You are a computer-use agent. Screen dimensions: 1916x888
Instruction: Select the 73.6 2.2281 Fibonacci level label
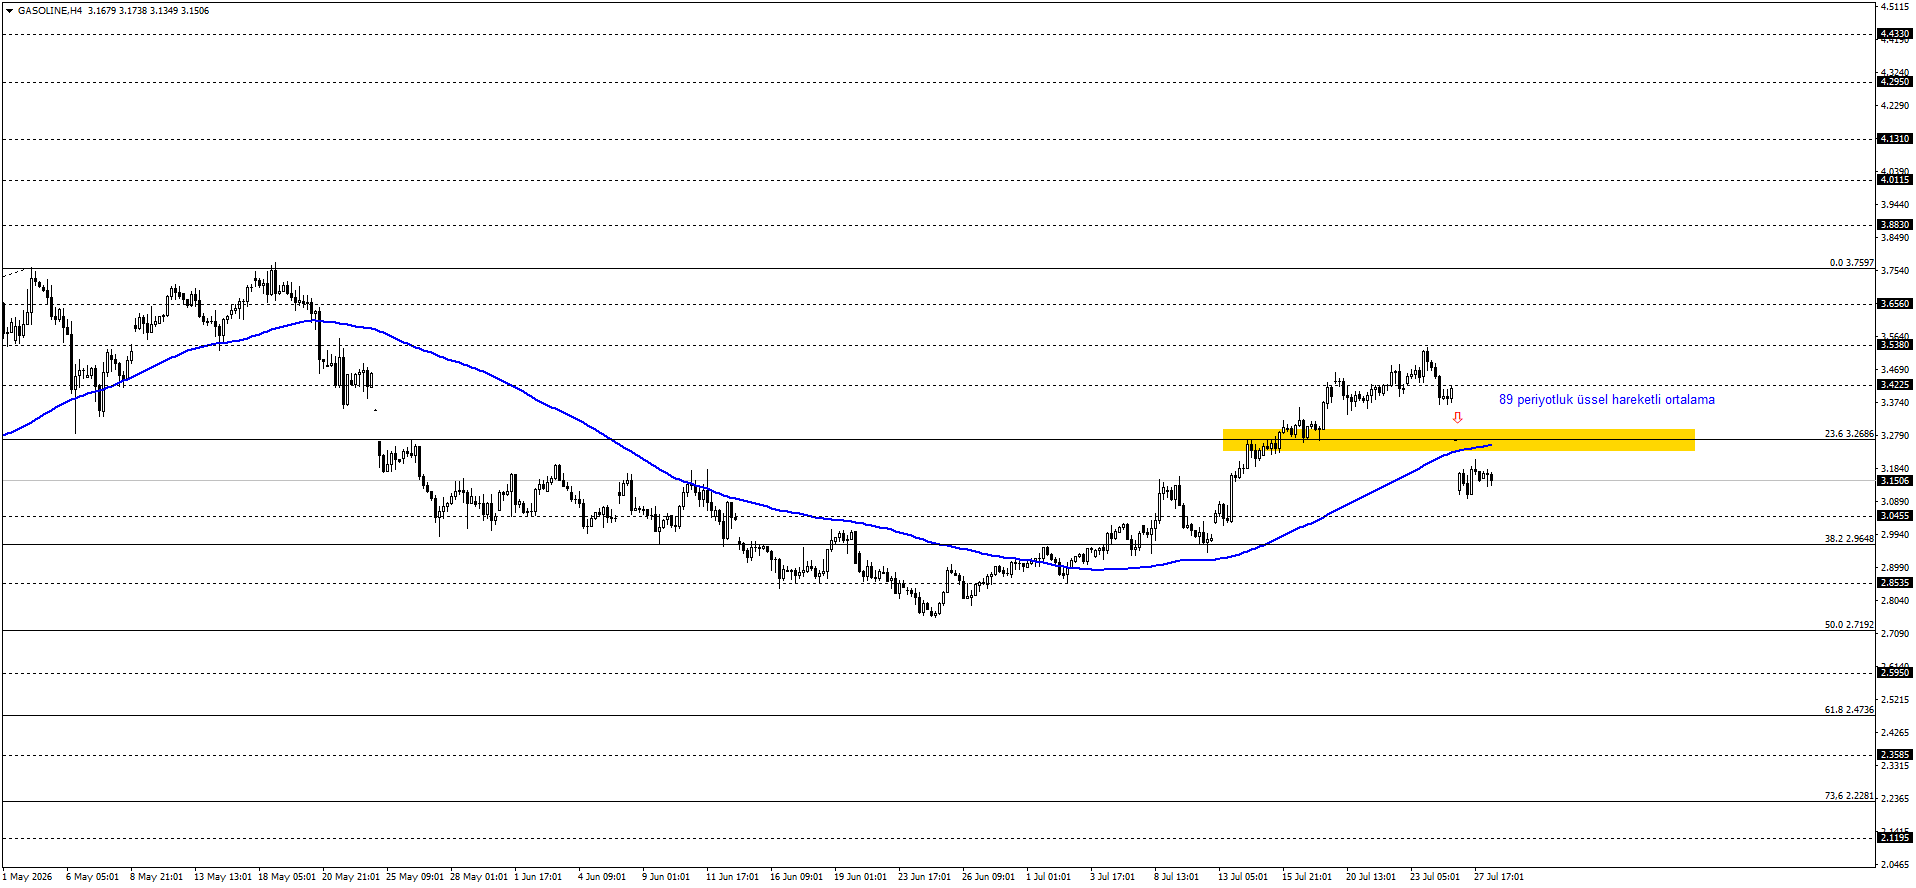pyautogui.click(x=1849, y=796)
